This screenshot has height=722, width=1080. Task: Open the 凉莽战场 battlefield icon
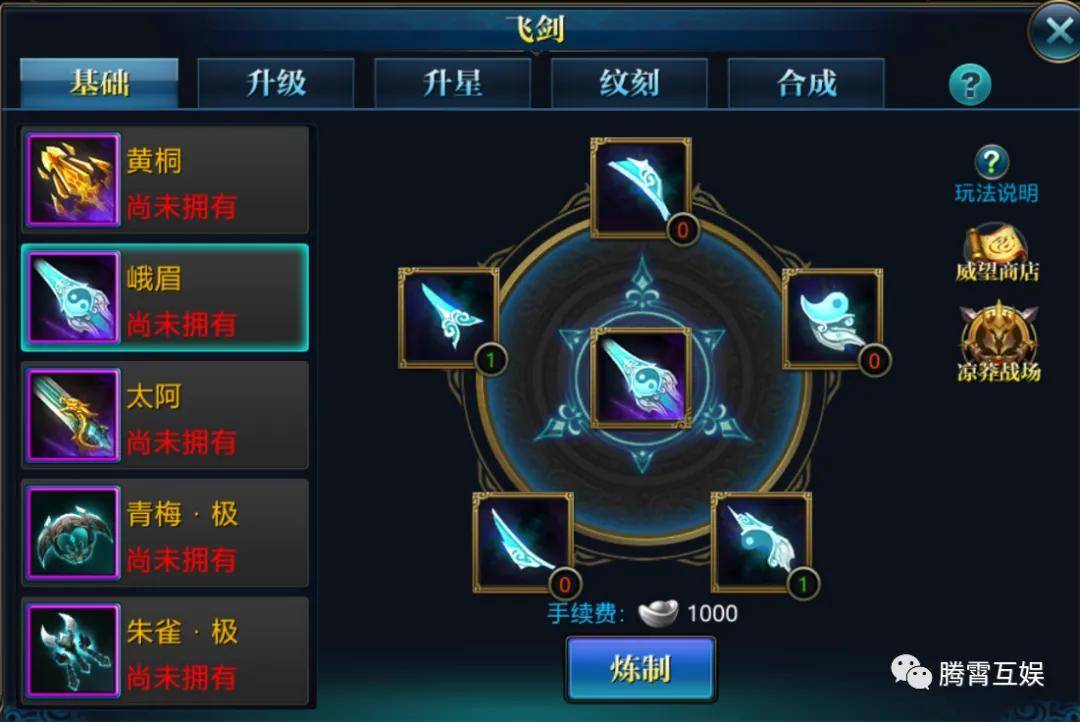point(998,341)
